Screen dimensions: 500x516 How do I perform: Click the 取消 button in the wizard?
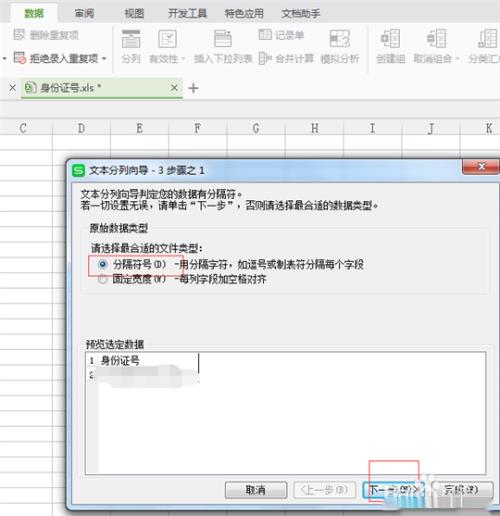pyautogui.click(x=256, y=490)
